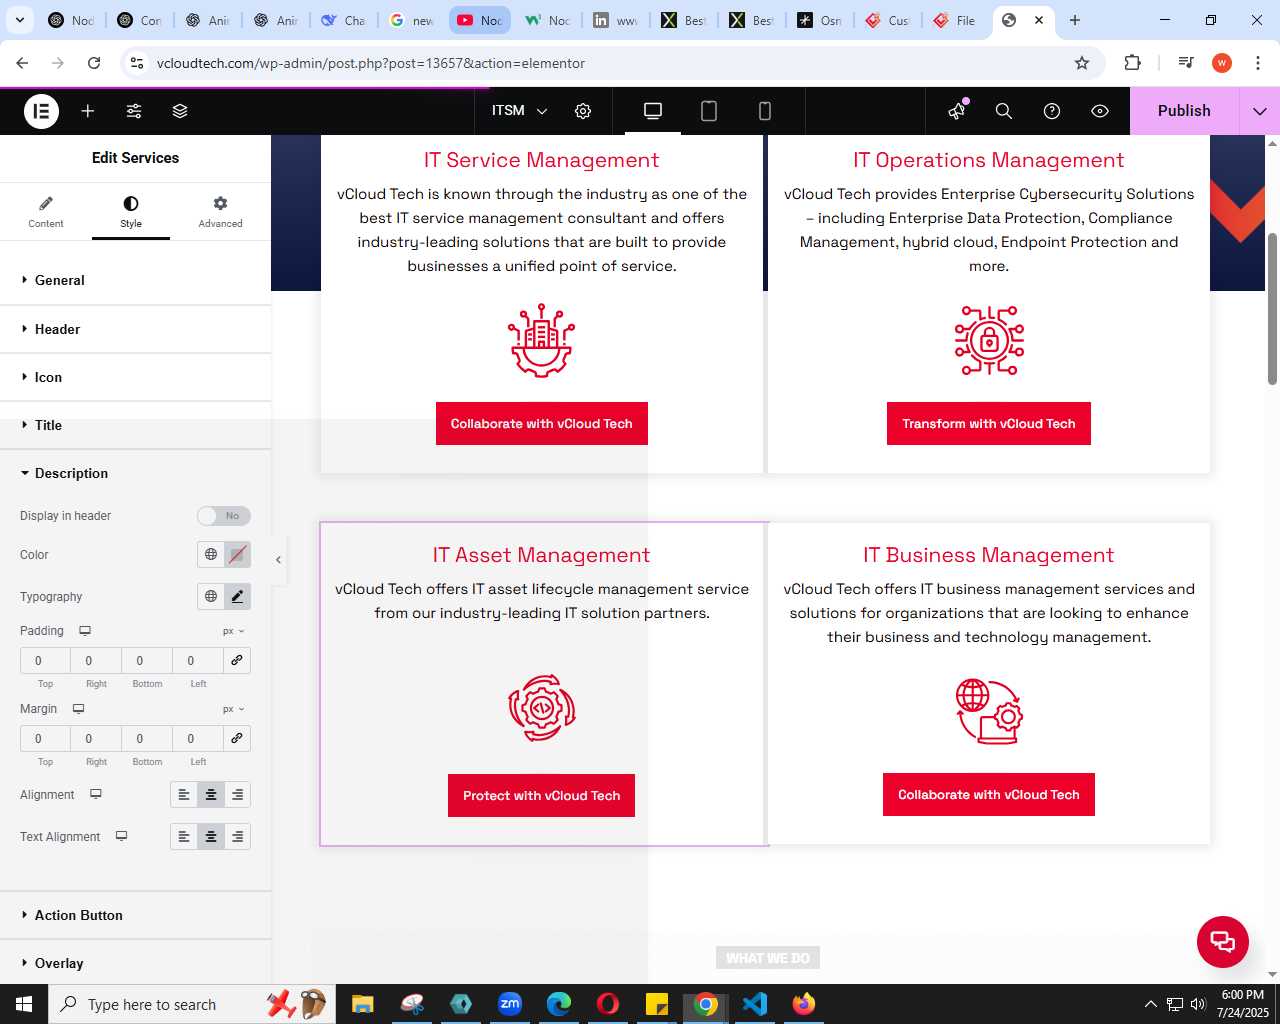Set Text Alignment to center
The image size is (1280, 1024).
[x=211, y=837]
